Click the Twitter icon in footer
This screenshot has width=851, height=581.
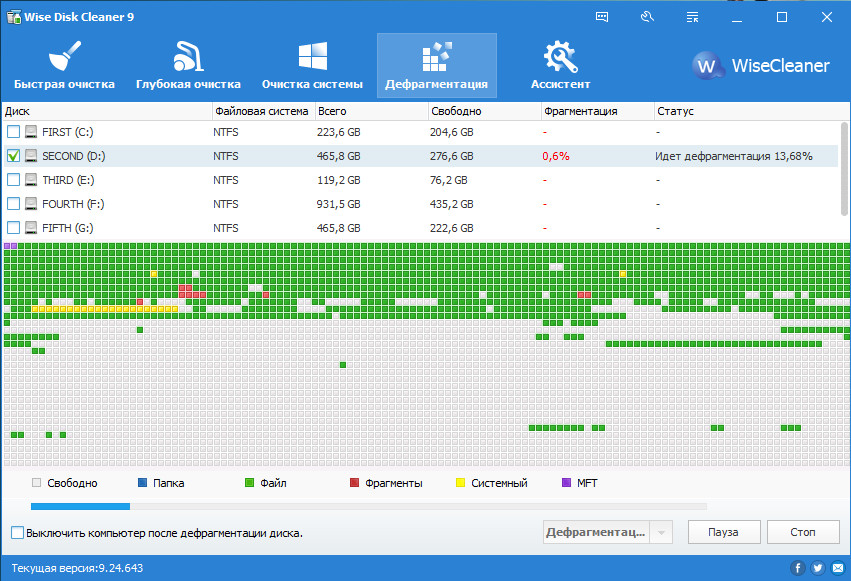tap(817, 568)
